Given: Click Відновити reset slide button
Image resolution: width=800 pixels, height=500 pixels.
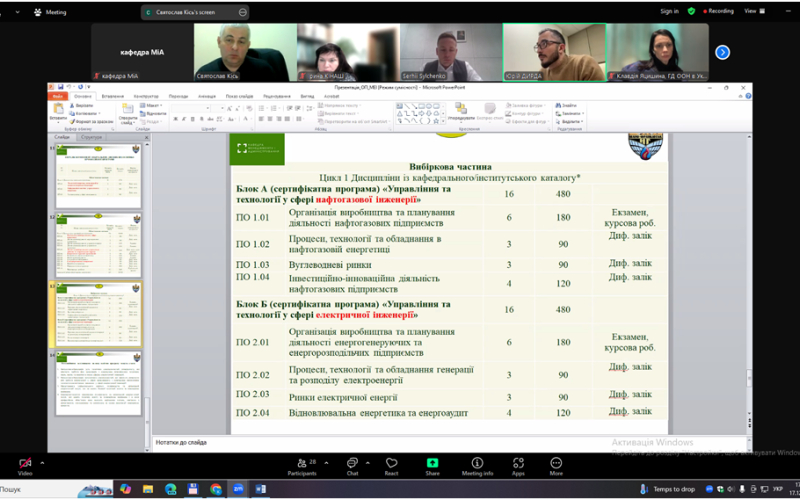Looking at the screenshot, I should coord(153,113).
